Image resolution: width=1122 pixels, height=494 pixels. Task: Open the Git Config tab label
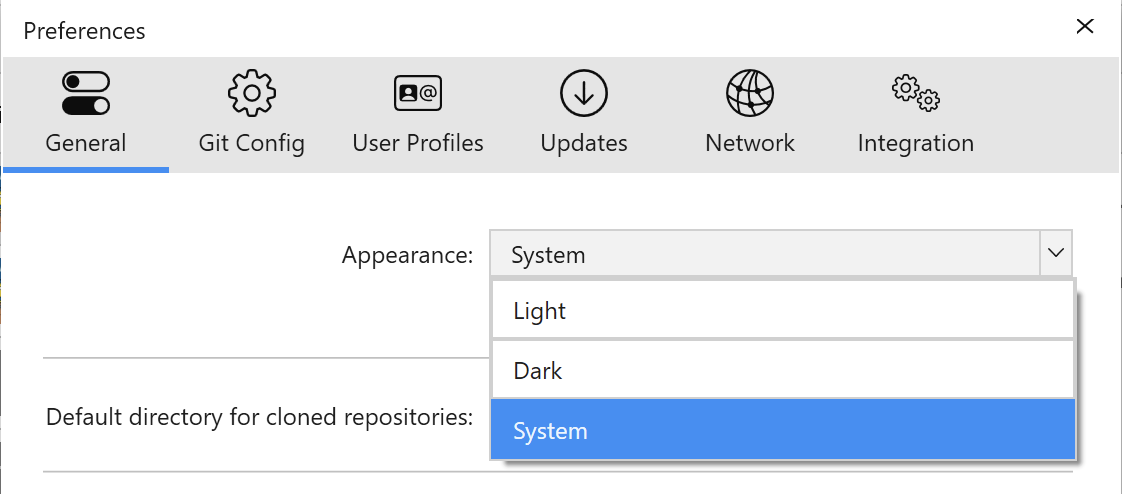pos(251,143)
